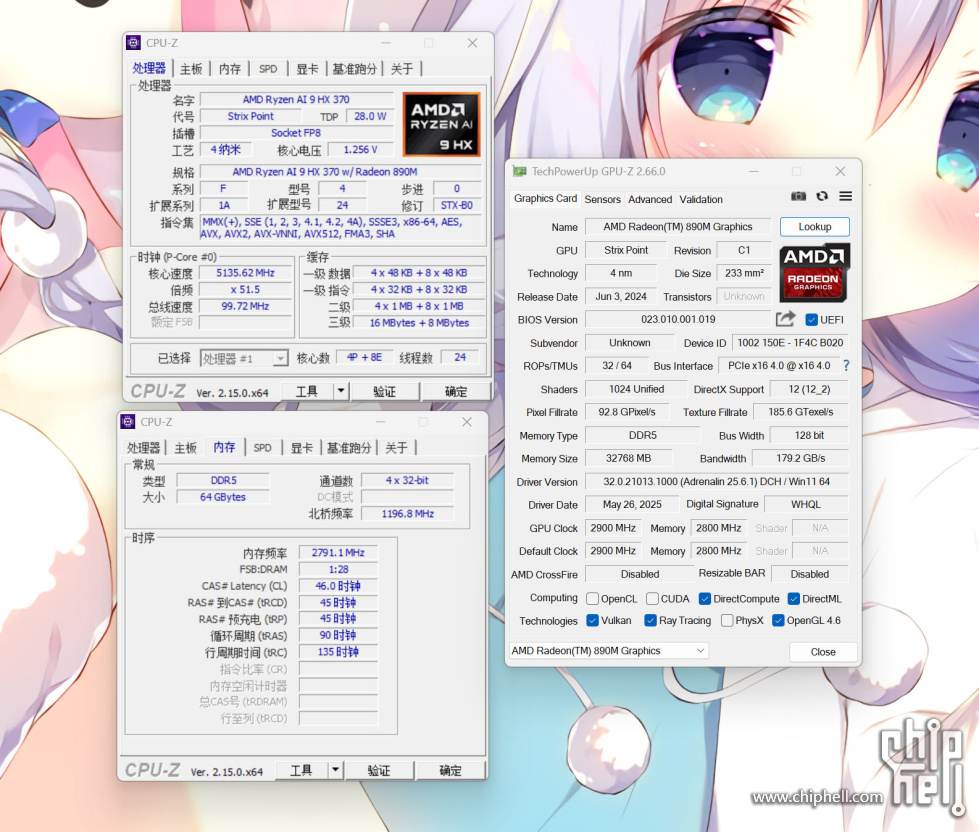Toggle the Ray Tracing checkbox
This screenshot has width=979, height=832.
[650, 620]
